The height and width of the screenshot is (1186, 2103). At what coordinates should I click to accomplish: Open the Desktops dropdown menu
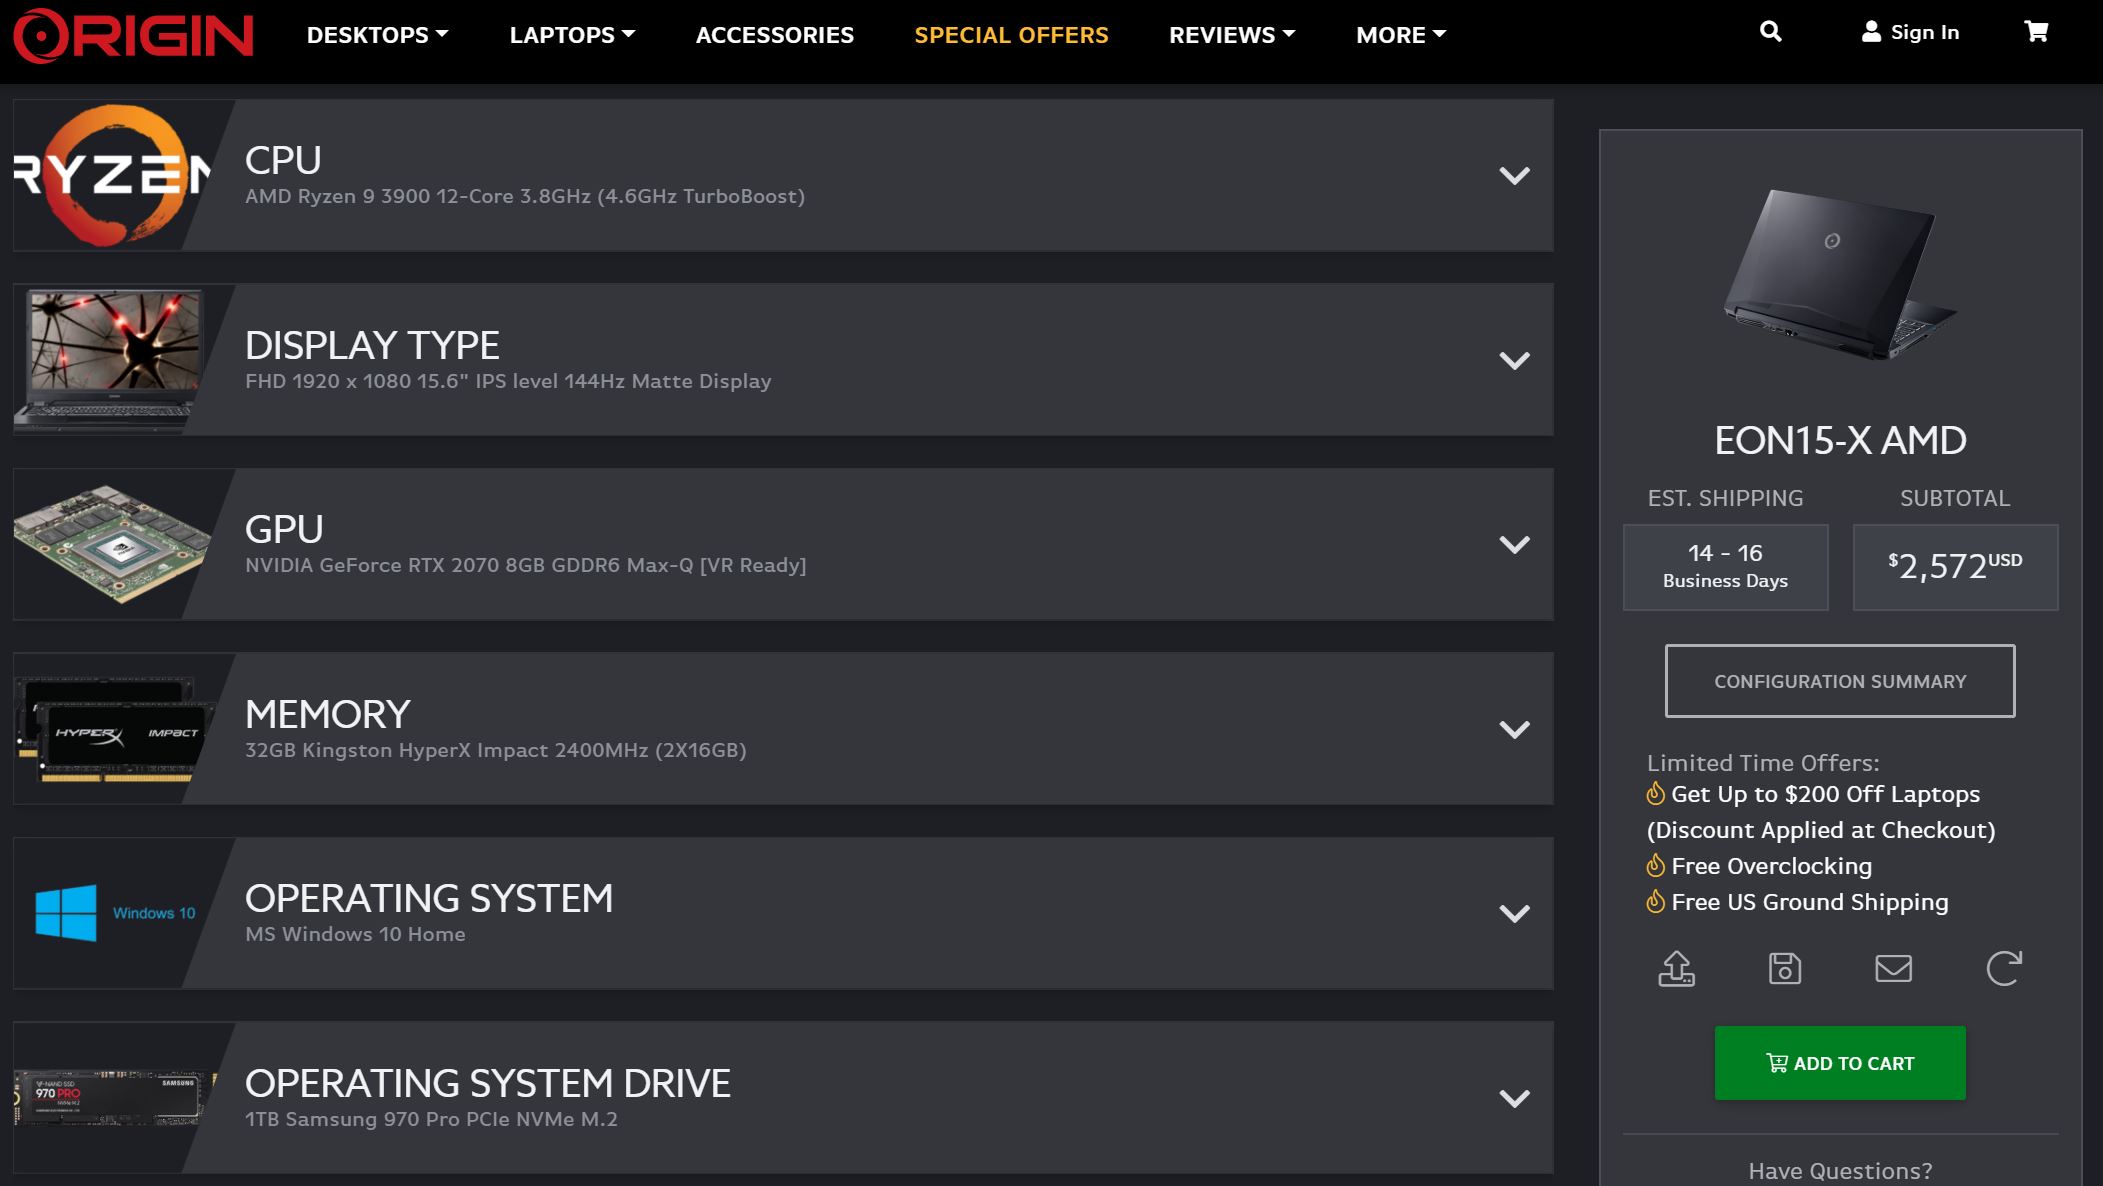pos(378,35)
